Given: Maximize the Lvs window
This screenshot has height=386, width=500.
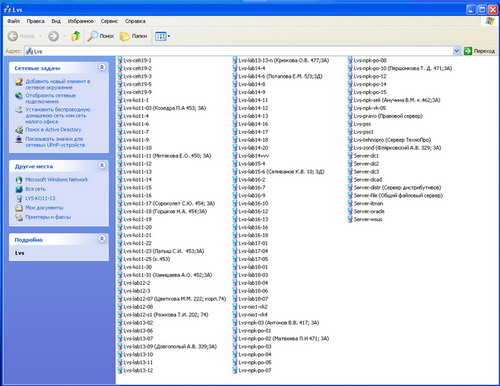Looking at the screenshot, I should click(x=482, y=10).
